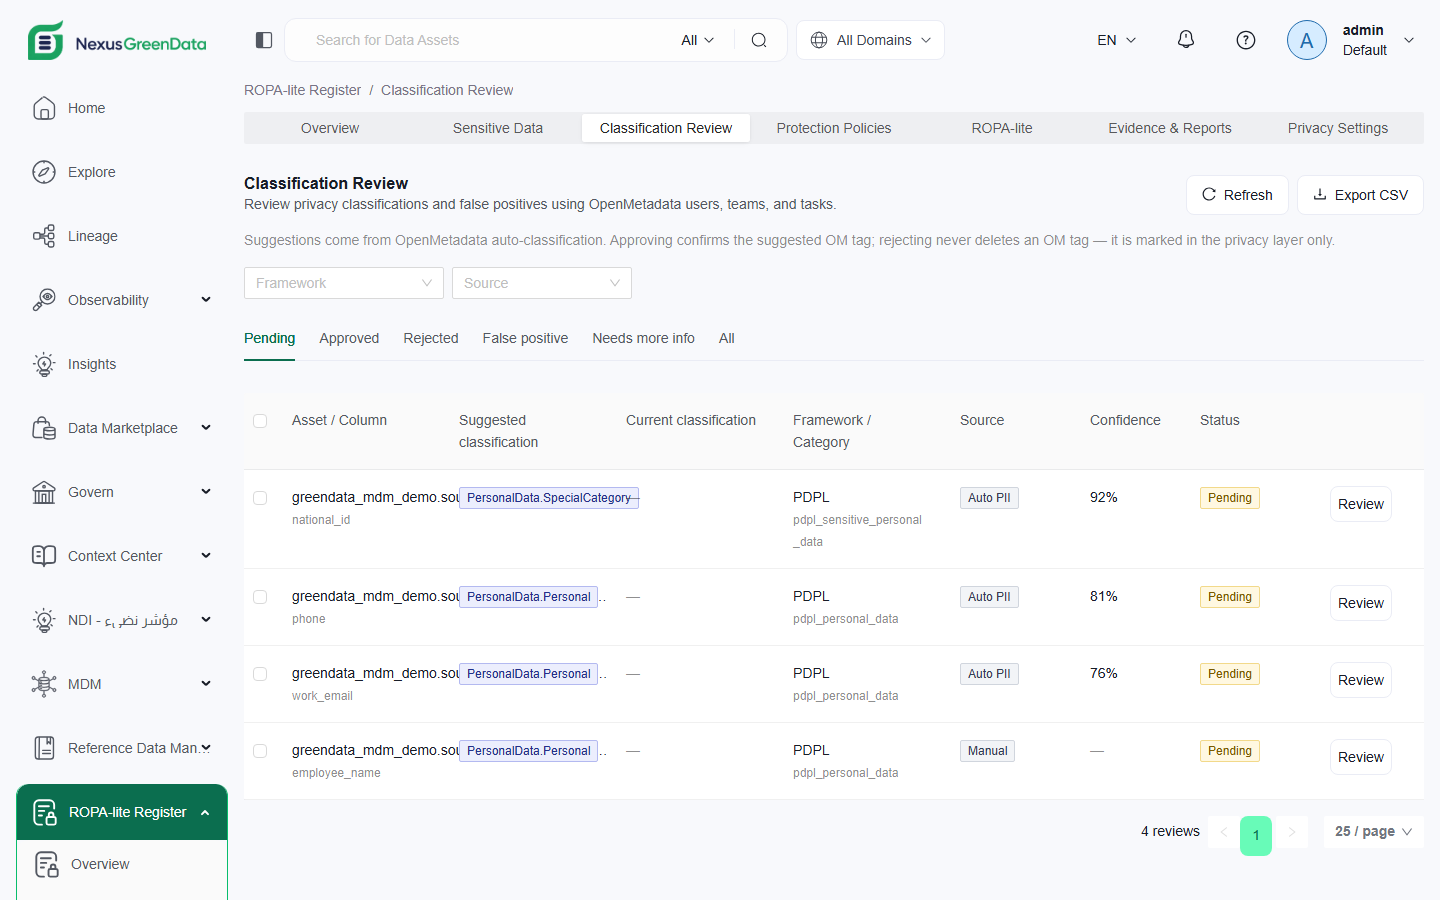The height and width of the screenshot is (900, 1440).
Task: Open the notifications bell
Action: pyautogui.click(x=1186, y=40)
